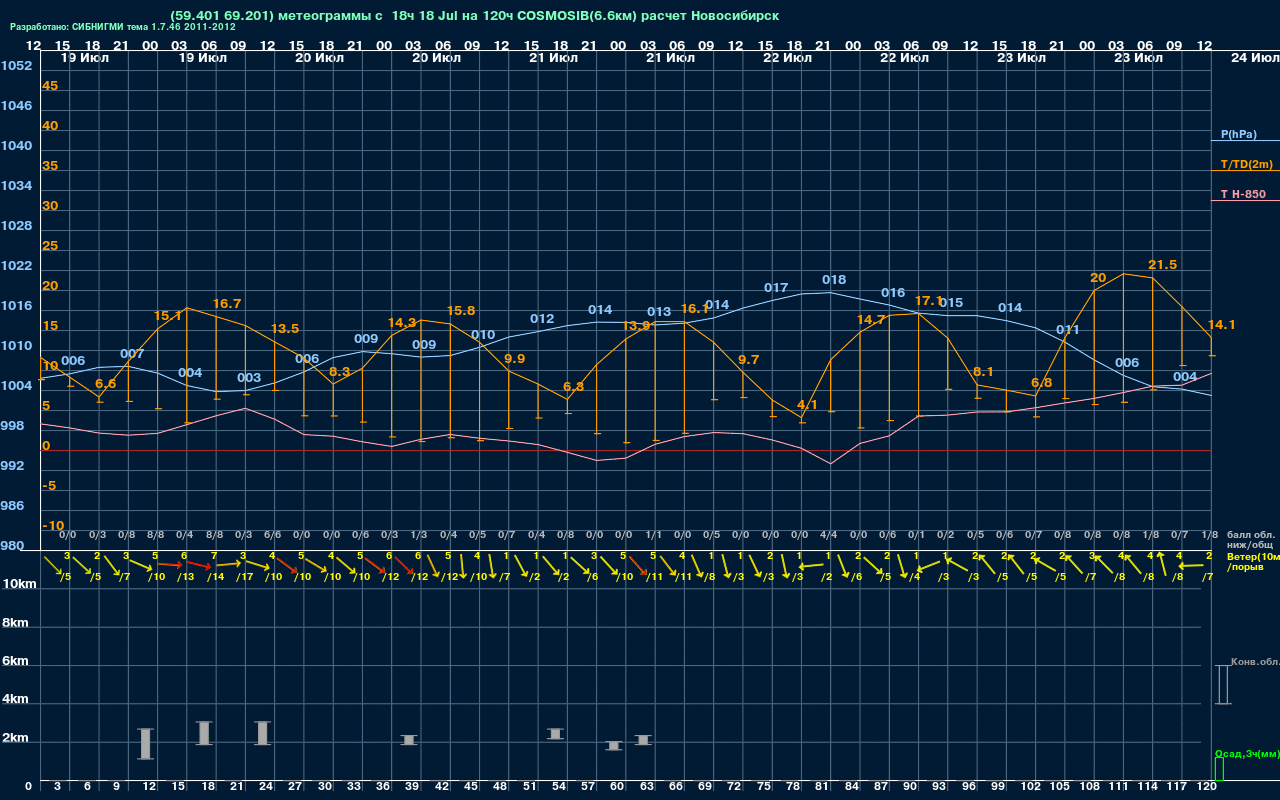
Task: Click the 4/4 cloud cover value
Action: tap(829, 535)
